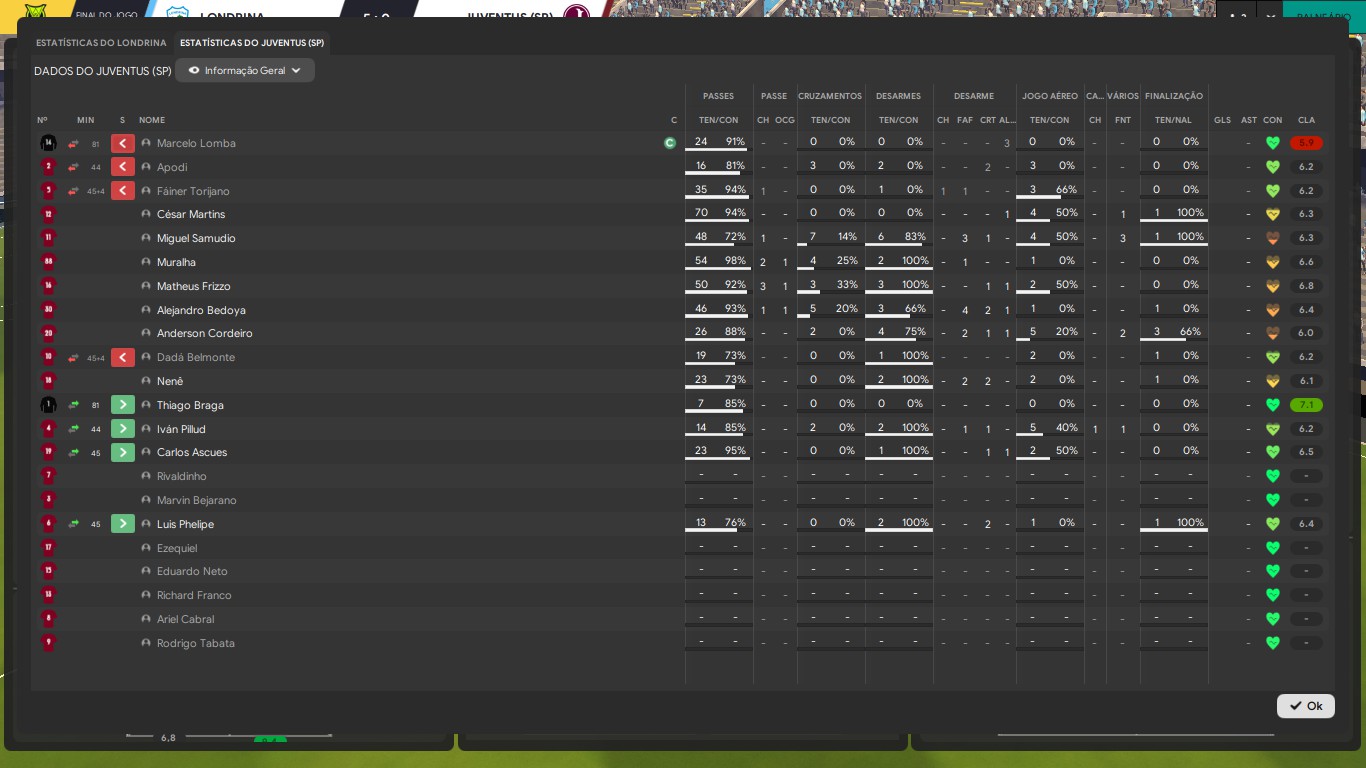Click Carlos Ascues' 95% pass percentage

tap(735, 451)
